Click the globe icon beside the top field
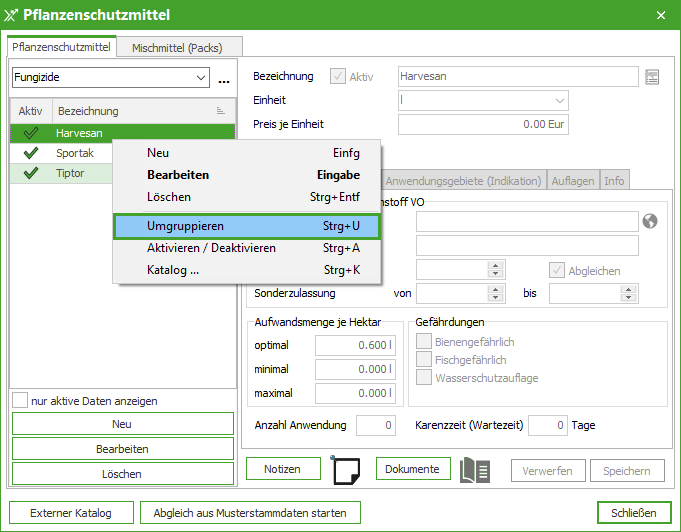The height and width of the screenshot is (532, 681). pyautogui.click(x=650, y=221)
